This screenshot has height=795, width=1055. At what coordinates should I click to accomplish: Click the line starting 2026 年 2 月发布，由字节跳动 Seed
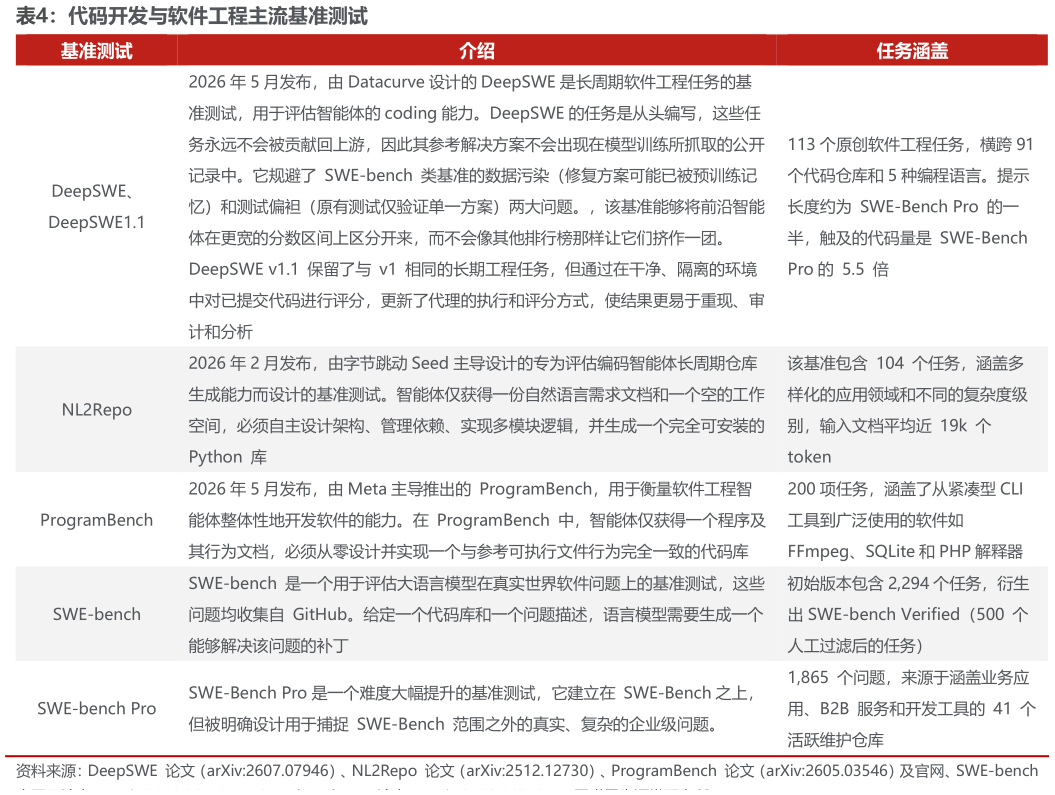tap(473, 363)
